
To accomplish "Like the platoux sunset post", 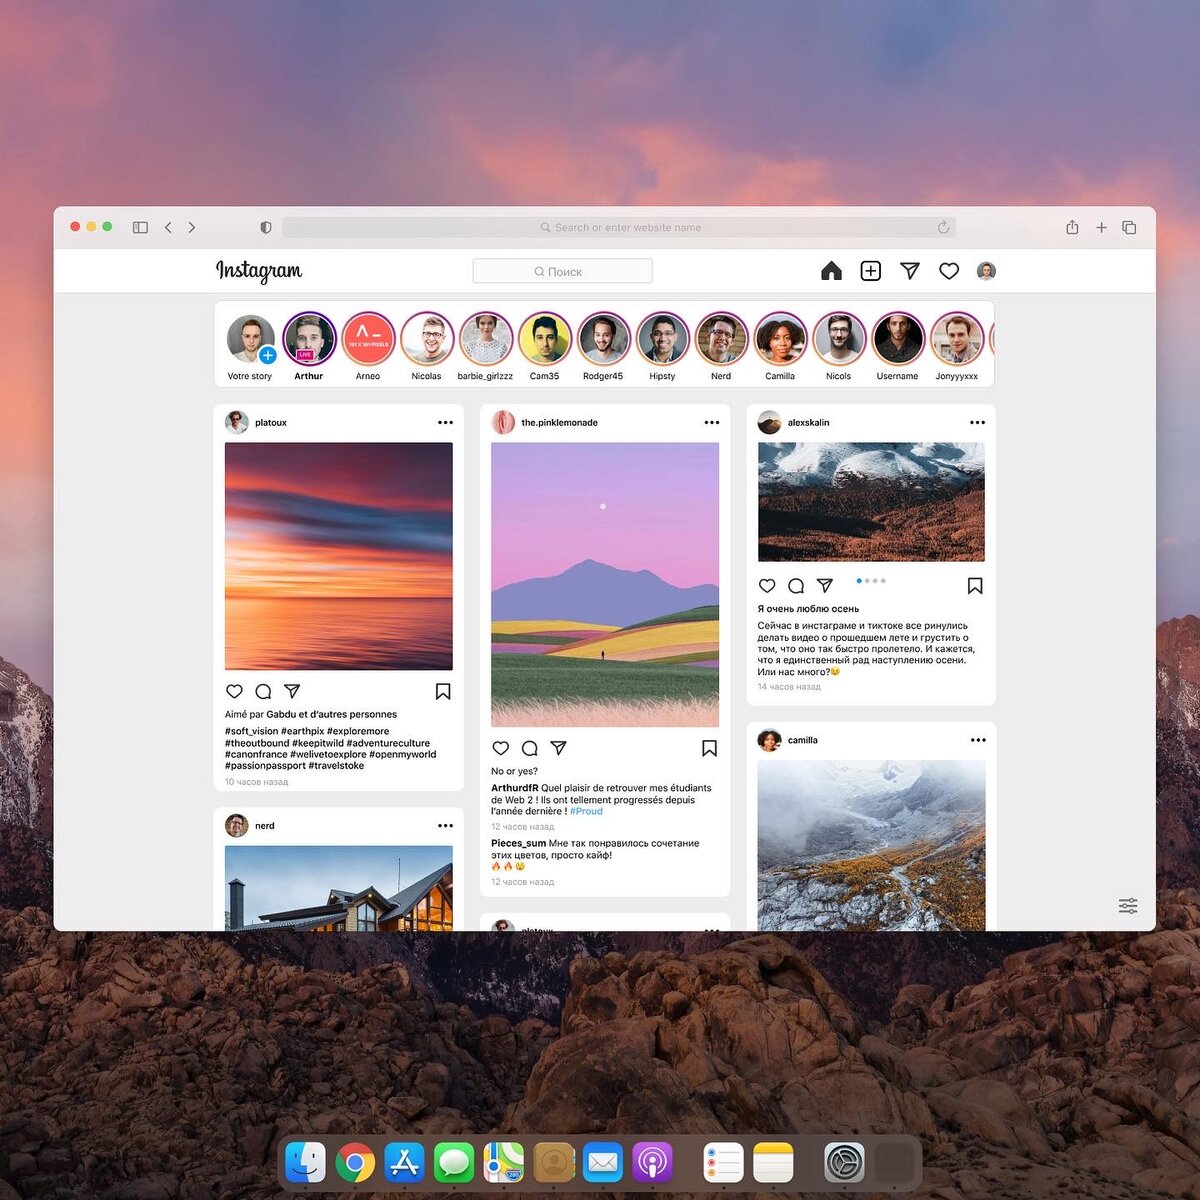I will [x=234, y=691].
